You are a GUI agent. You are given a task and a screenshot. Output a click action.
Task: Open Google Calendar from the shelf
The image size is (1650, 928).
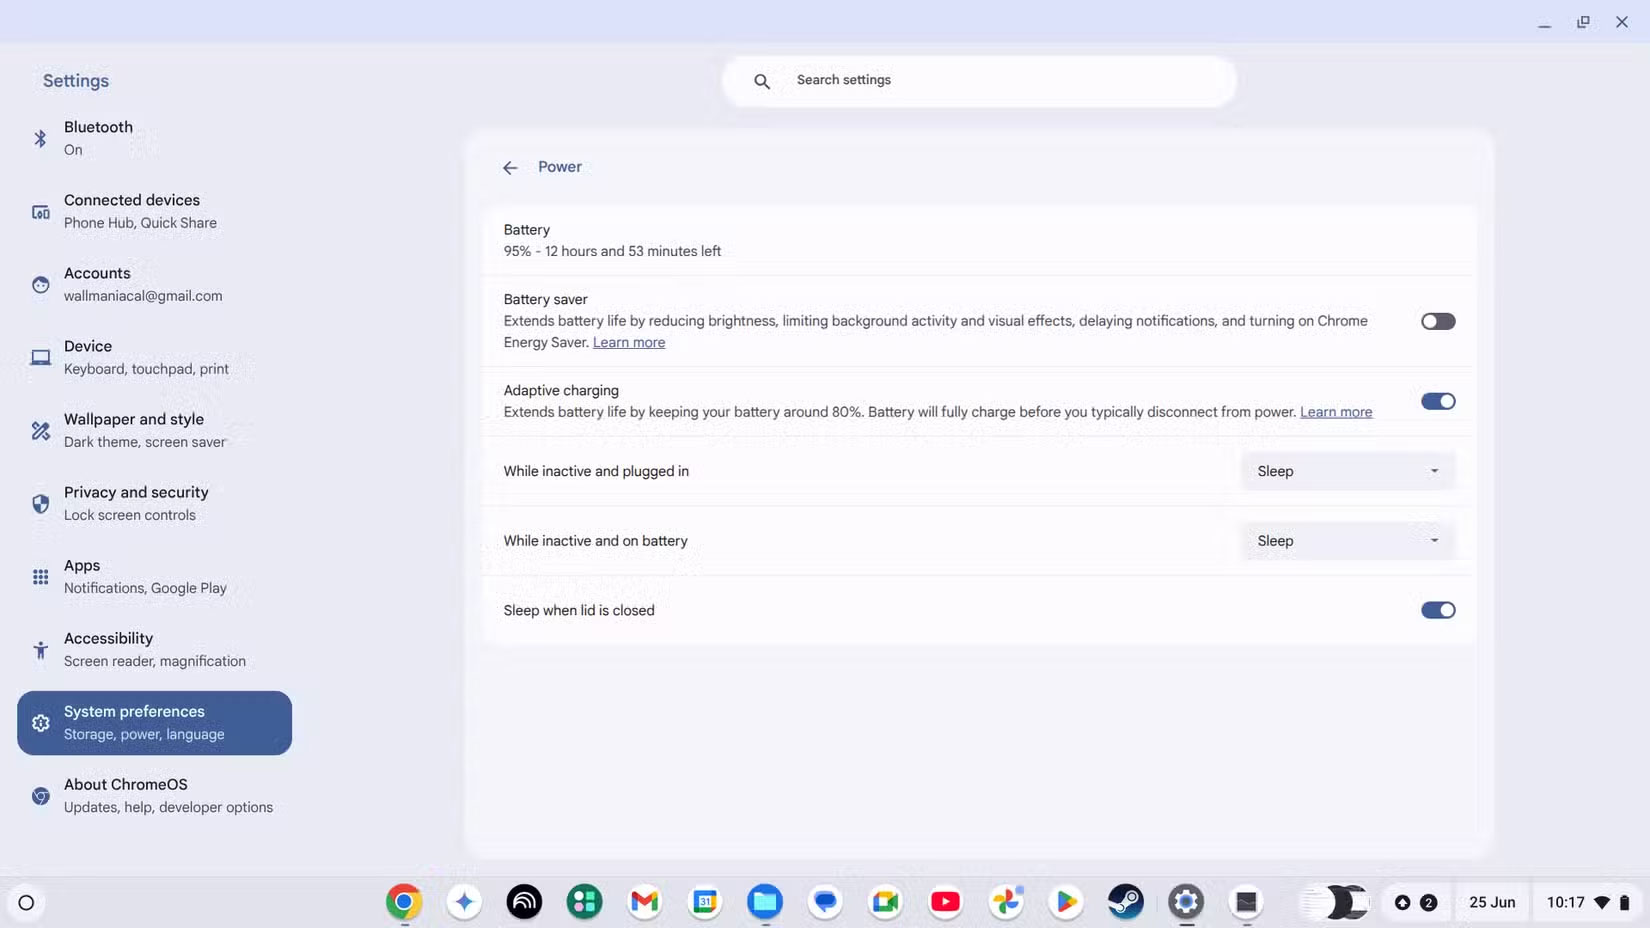(x=704, y=901)
